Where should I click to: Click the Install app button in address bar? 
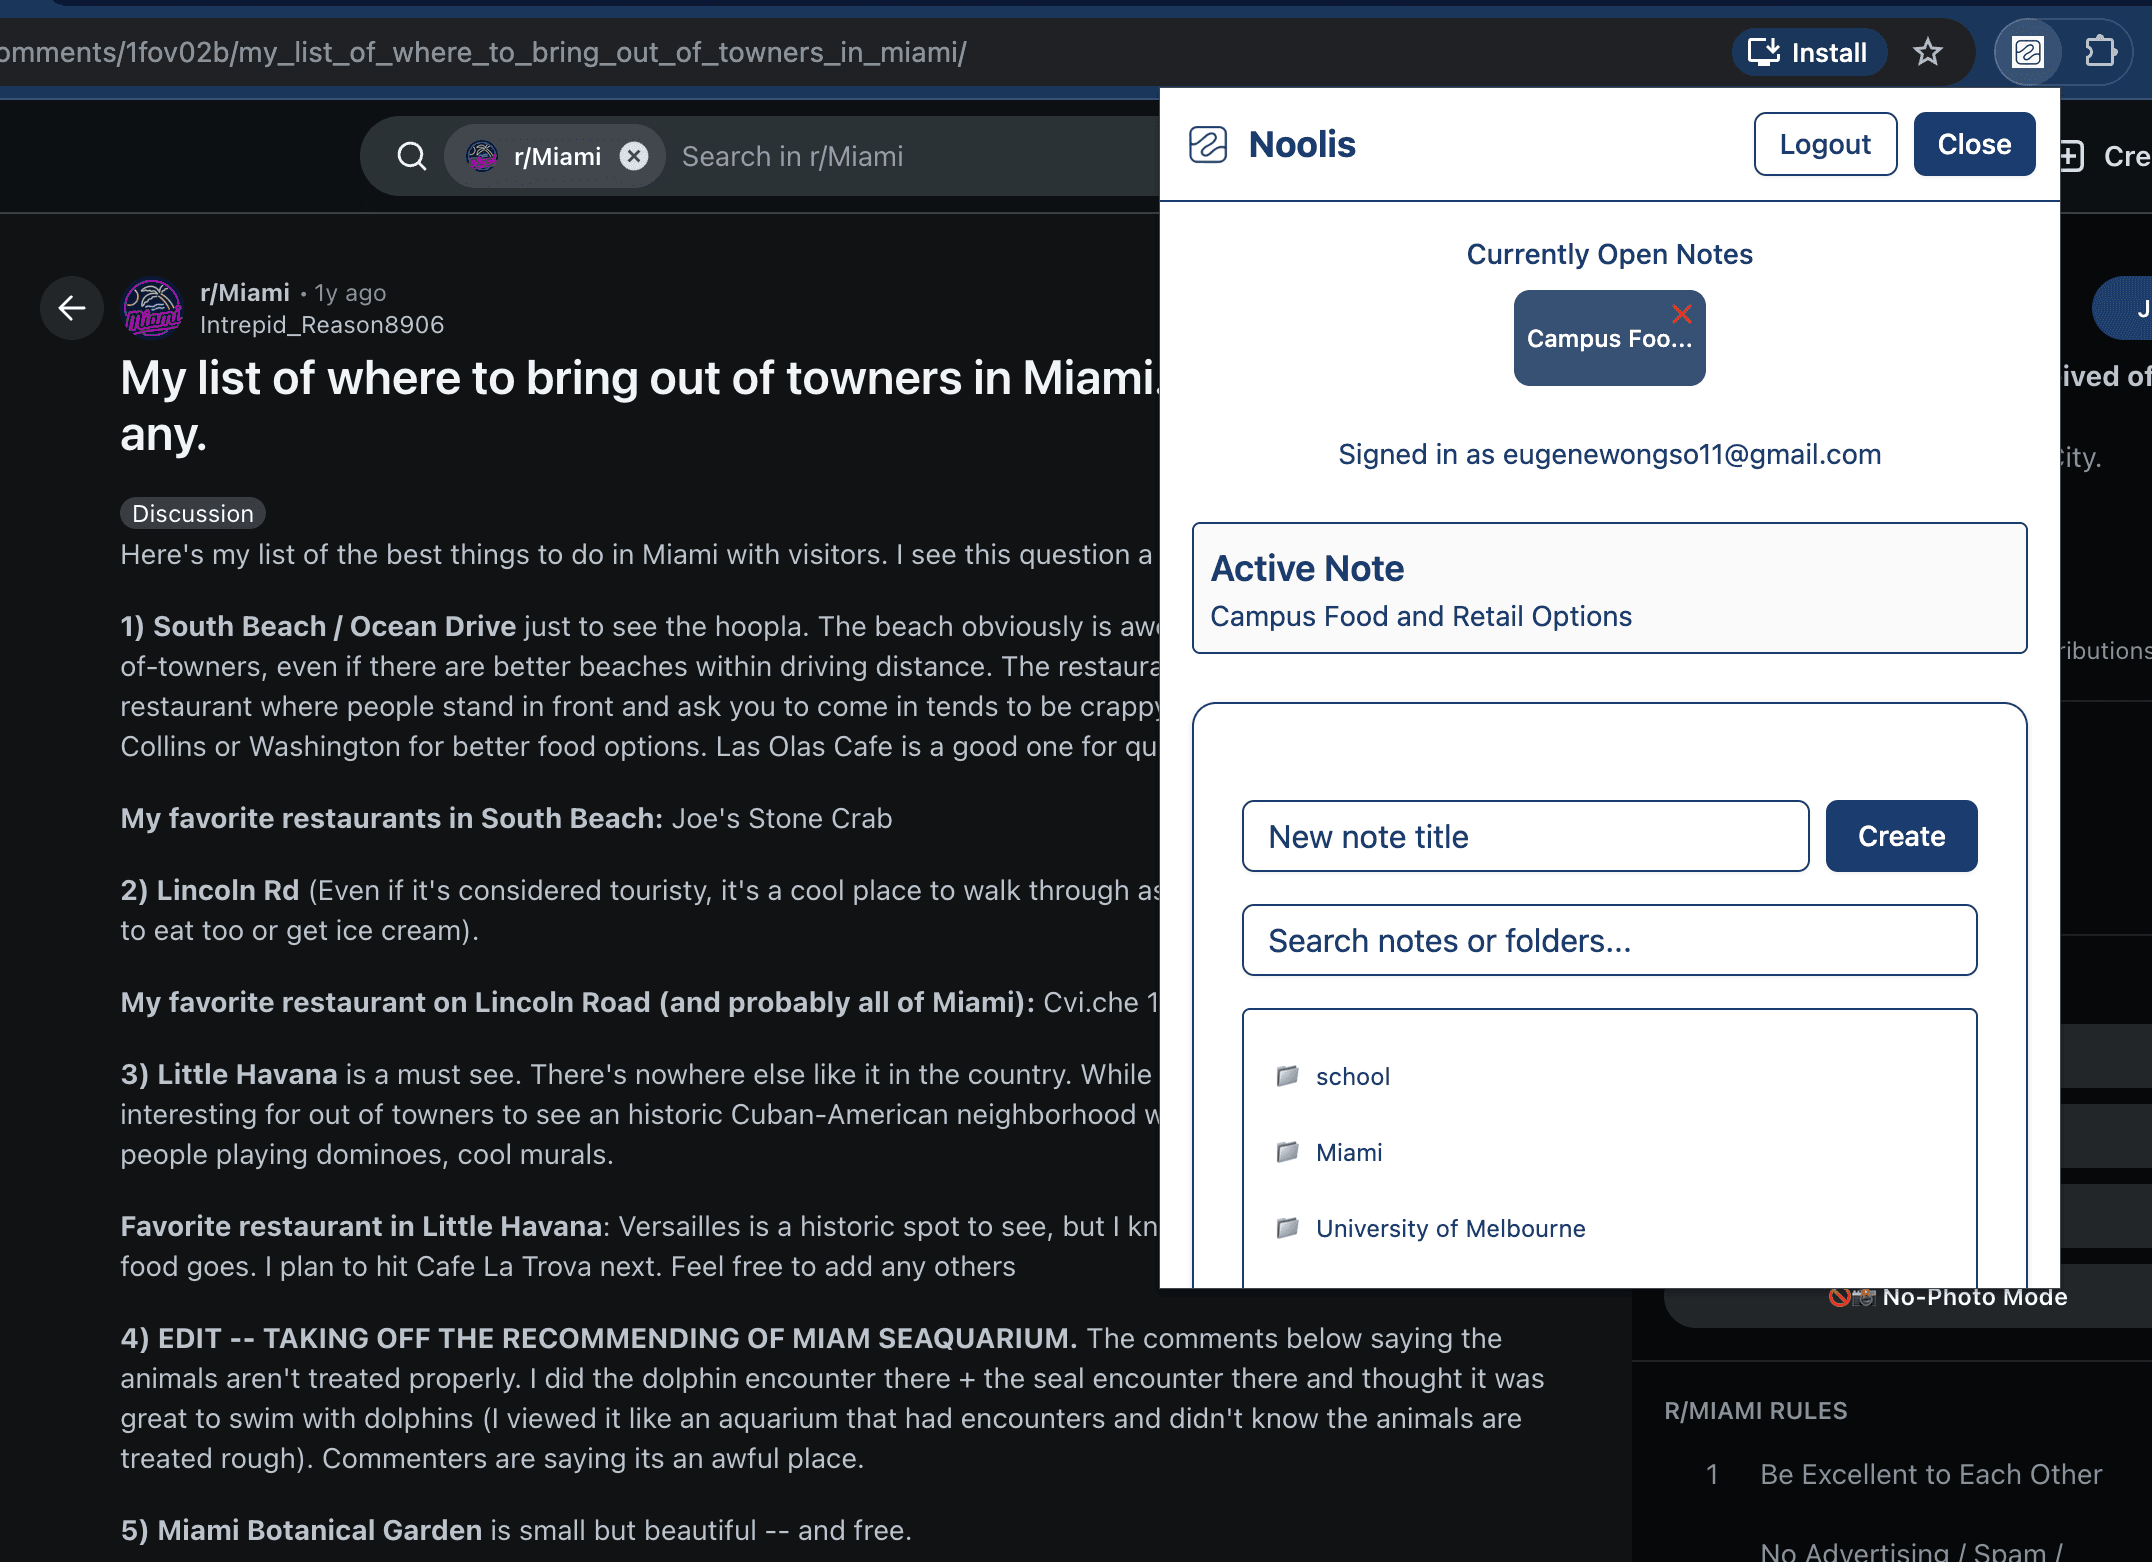[x=1808, y=52]
